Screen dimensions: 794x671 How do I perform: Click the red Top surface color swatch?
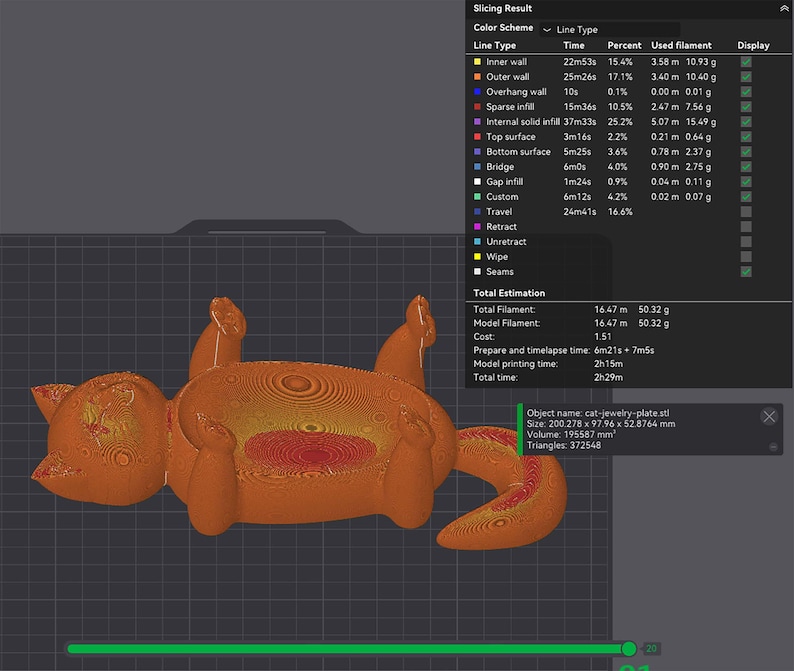point(477,137)
